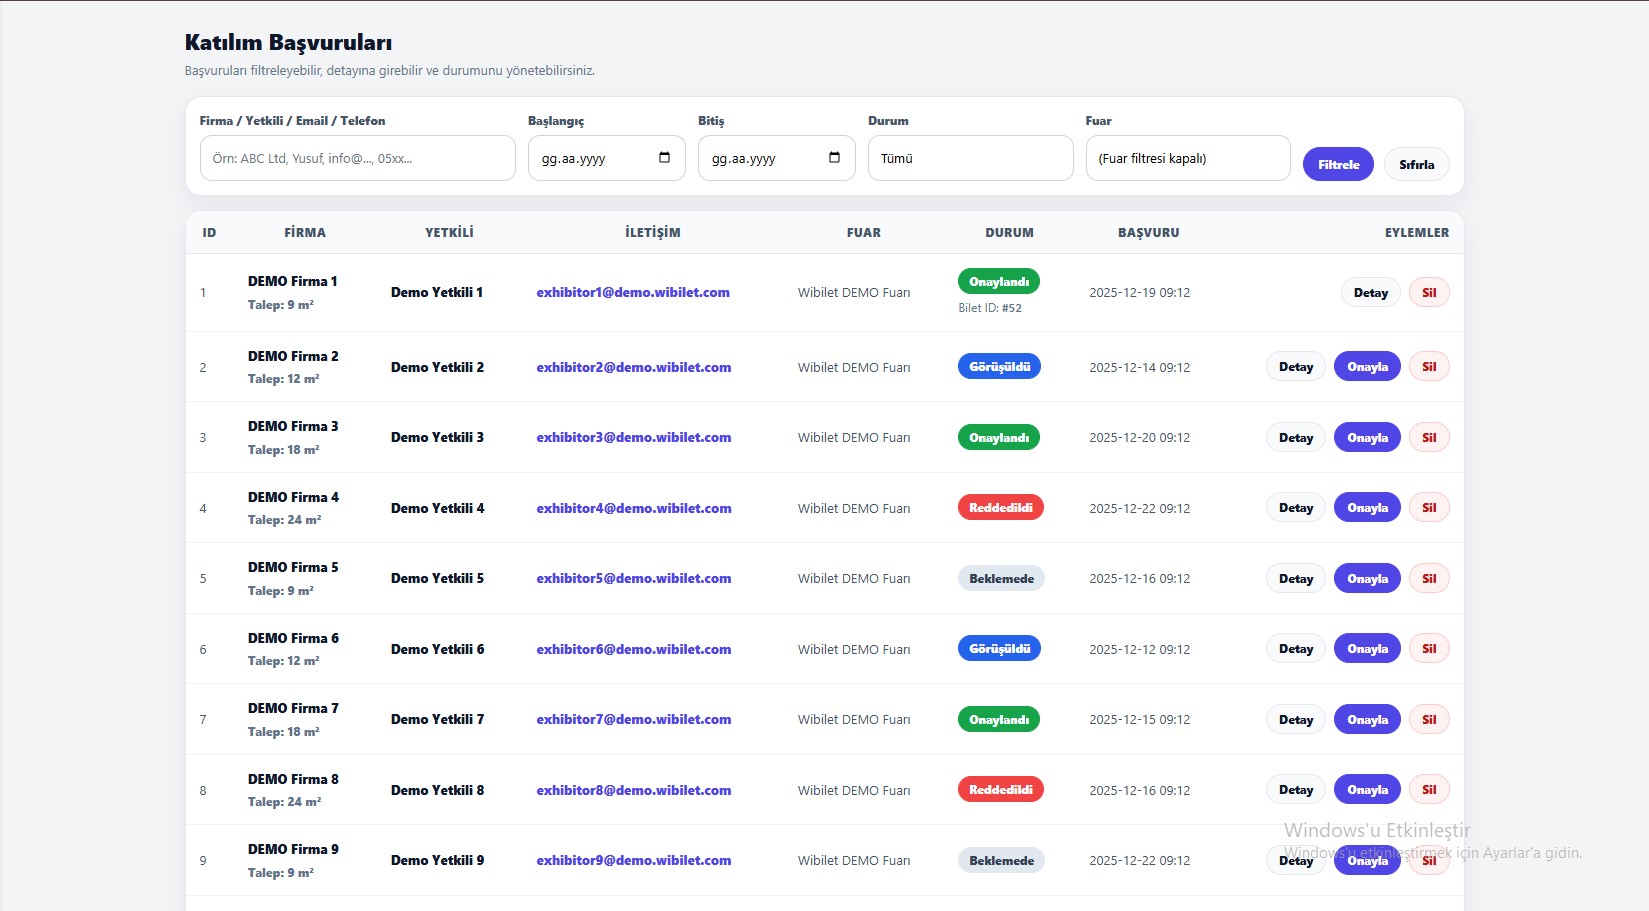Click exhibitor4@demo.wibilet.com email link

(x=633, y=508)
